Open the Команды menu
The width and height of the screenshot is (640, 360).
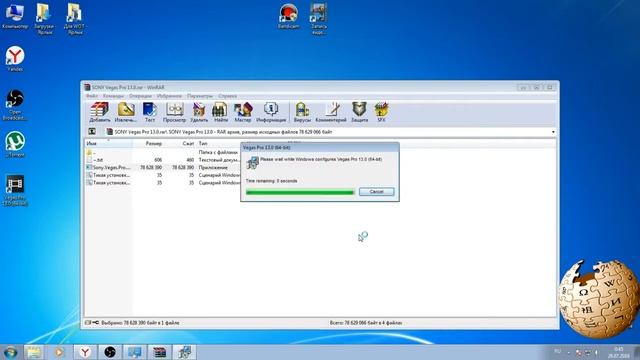[113, 96]
